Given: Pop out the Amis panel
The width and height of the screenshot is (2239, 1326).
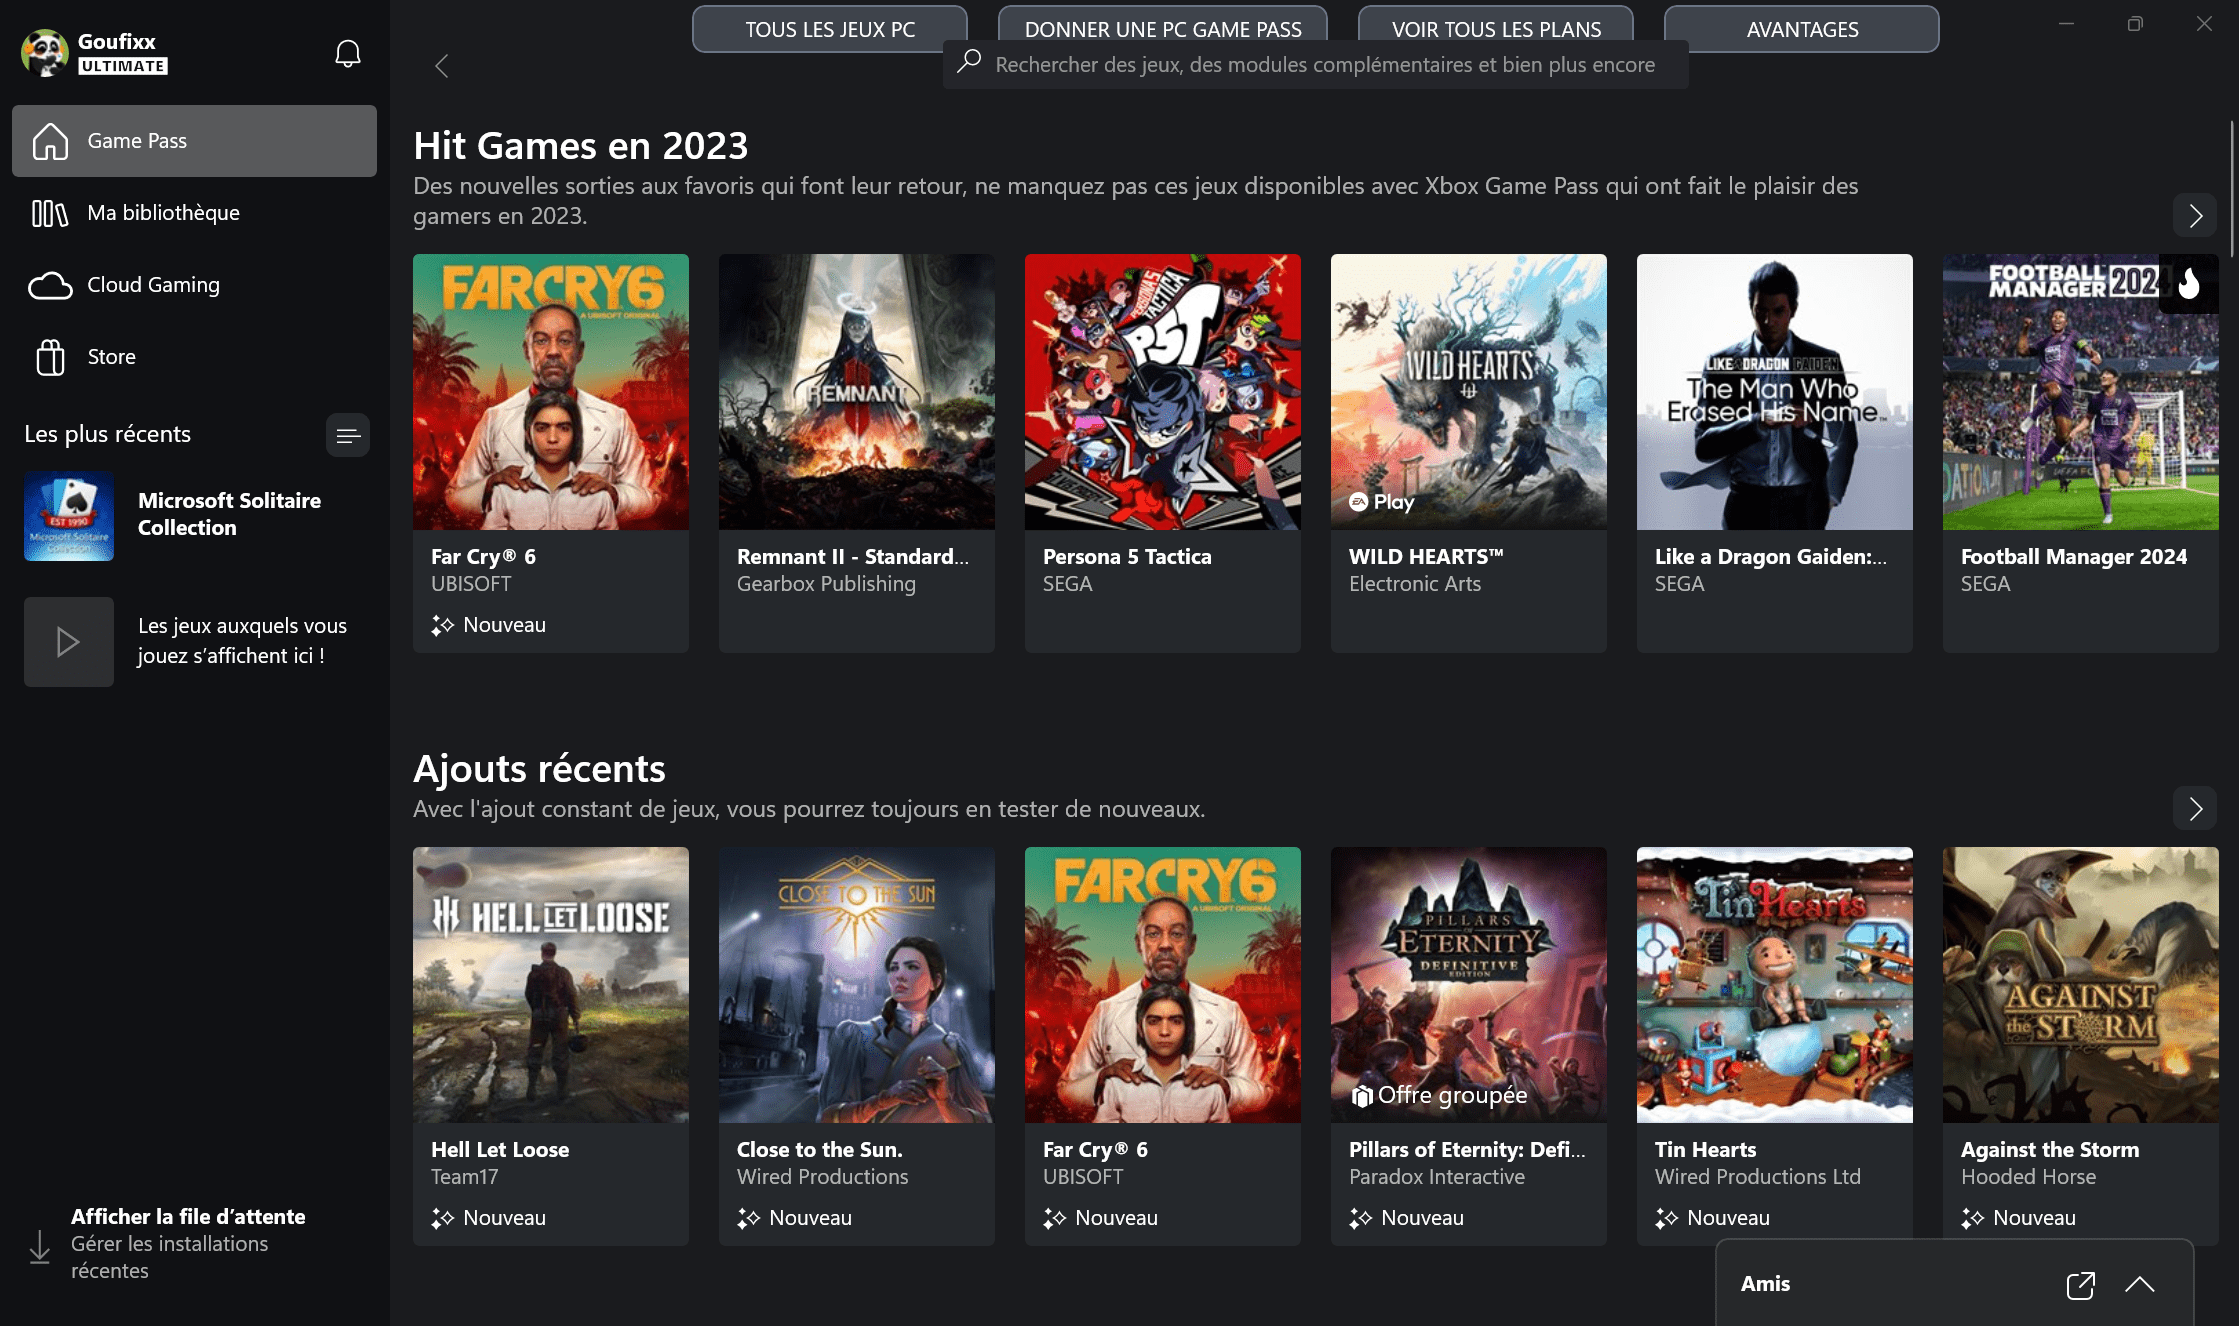Looking at the screenshot, I should click(x=2080, y=1285).
